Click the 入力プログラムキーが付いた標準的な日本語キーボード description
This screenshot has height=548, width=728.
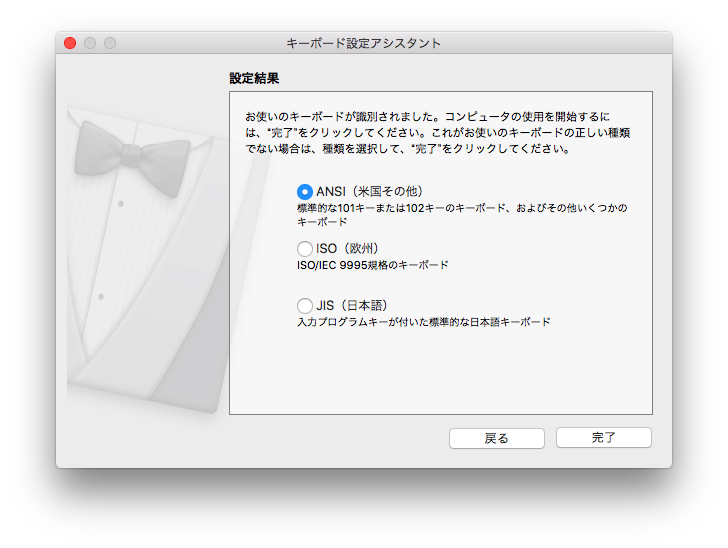[x=423, y=321]
